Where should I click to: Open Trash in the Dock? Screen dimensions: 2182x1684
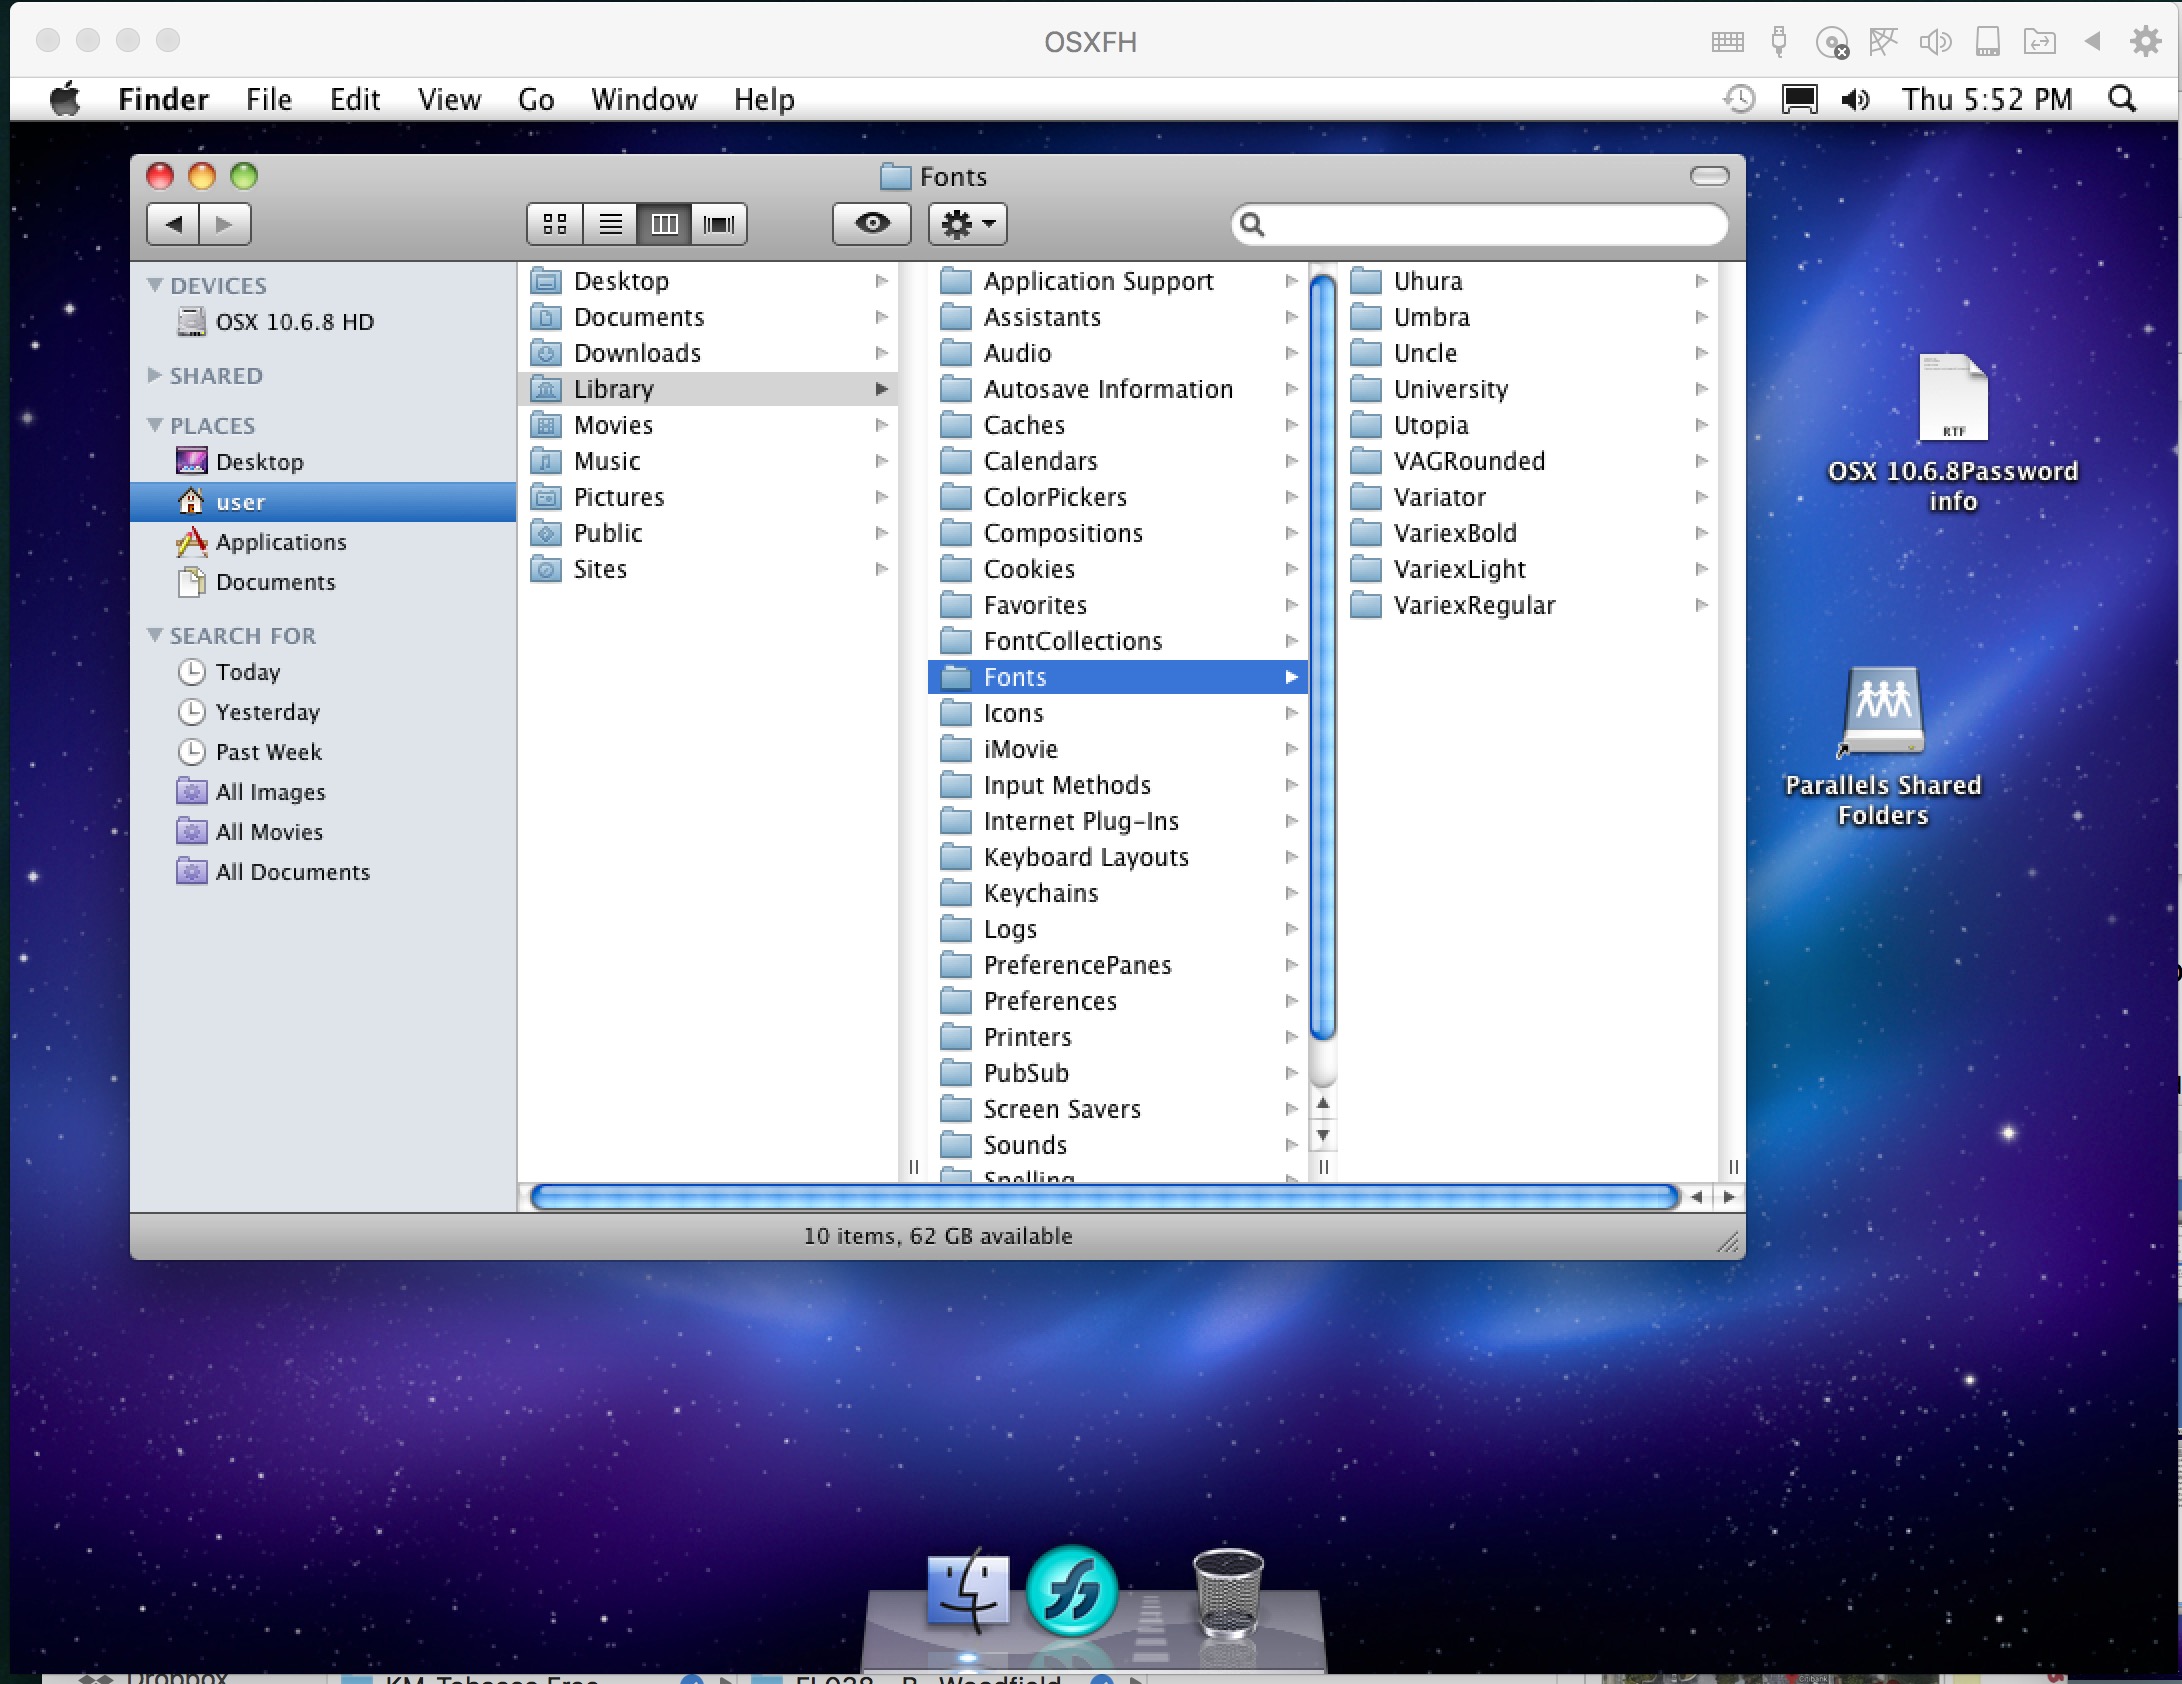pyautogui.click(x=1228, y=1592)
